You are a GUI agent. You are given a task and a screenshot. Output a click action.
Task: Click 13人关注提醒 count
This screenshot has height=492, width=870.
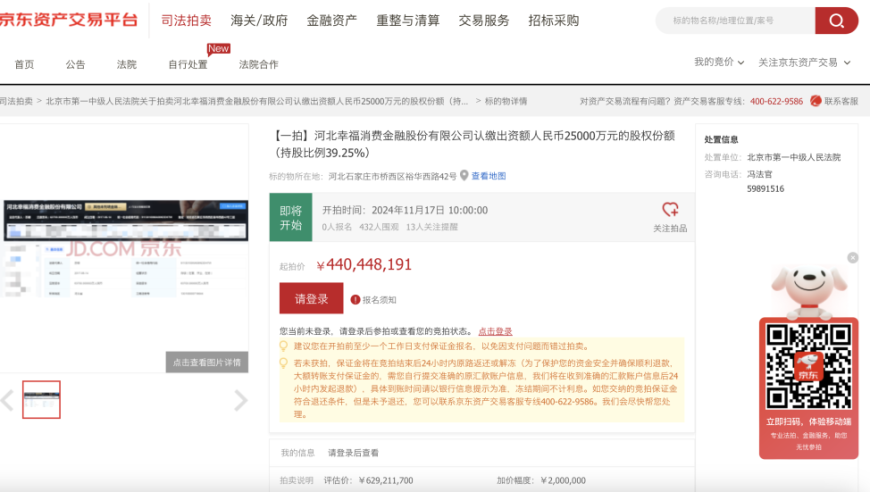pos(432,227)
